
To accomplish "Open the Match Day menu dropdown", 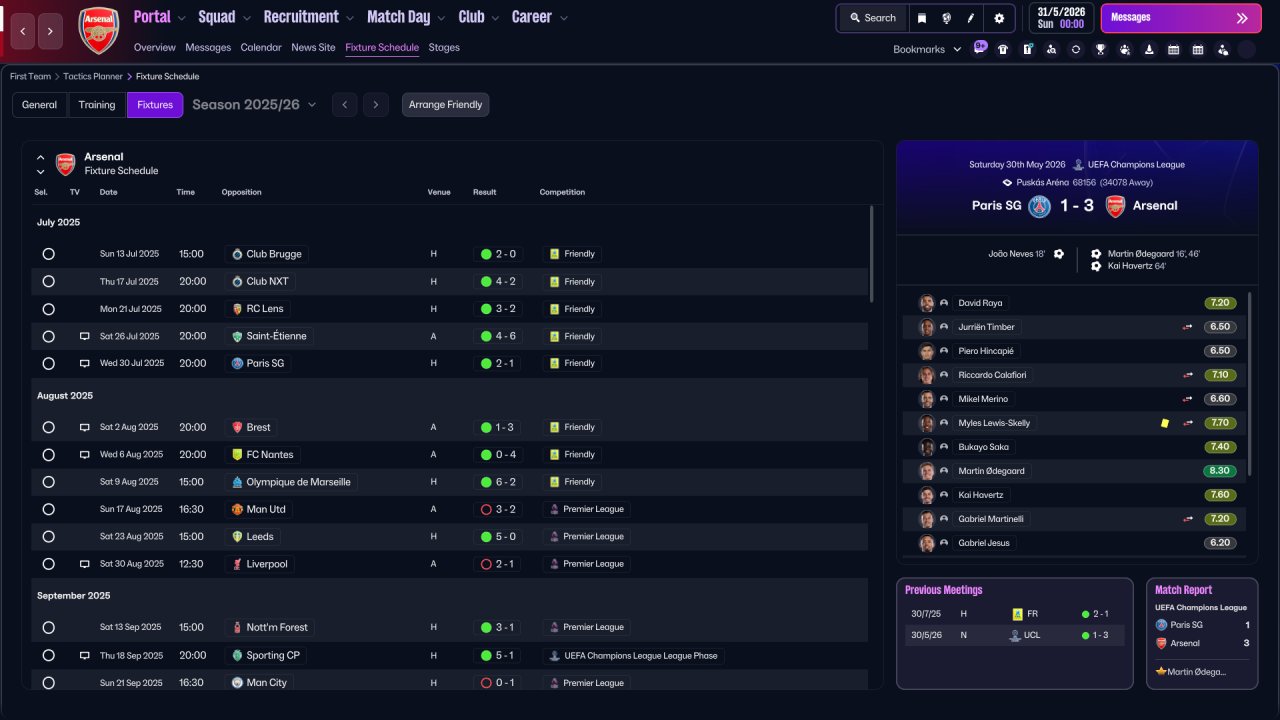I will tap(407, 17).
